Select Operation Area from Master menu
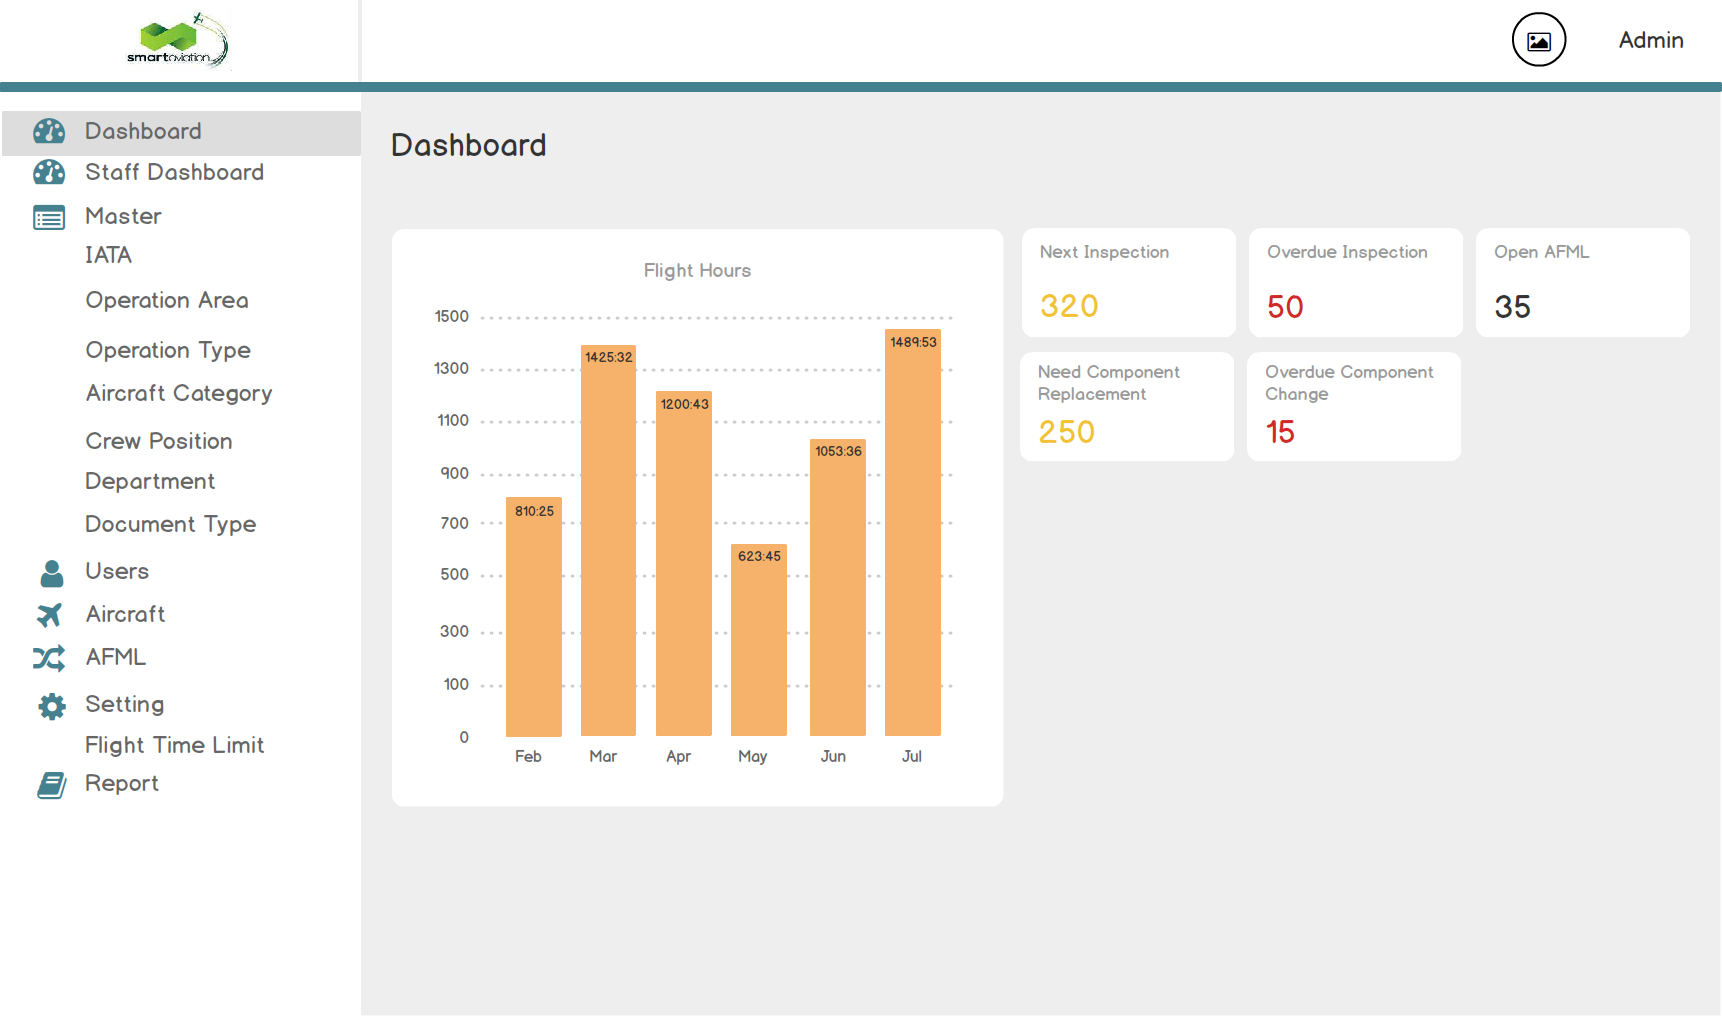 [x=167, y=301]
